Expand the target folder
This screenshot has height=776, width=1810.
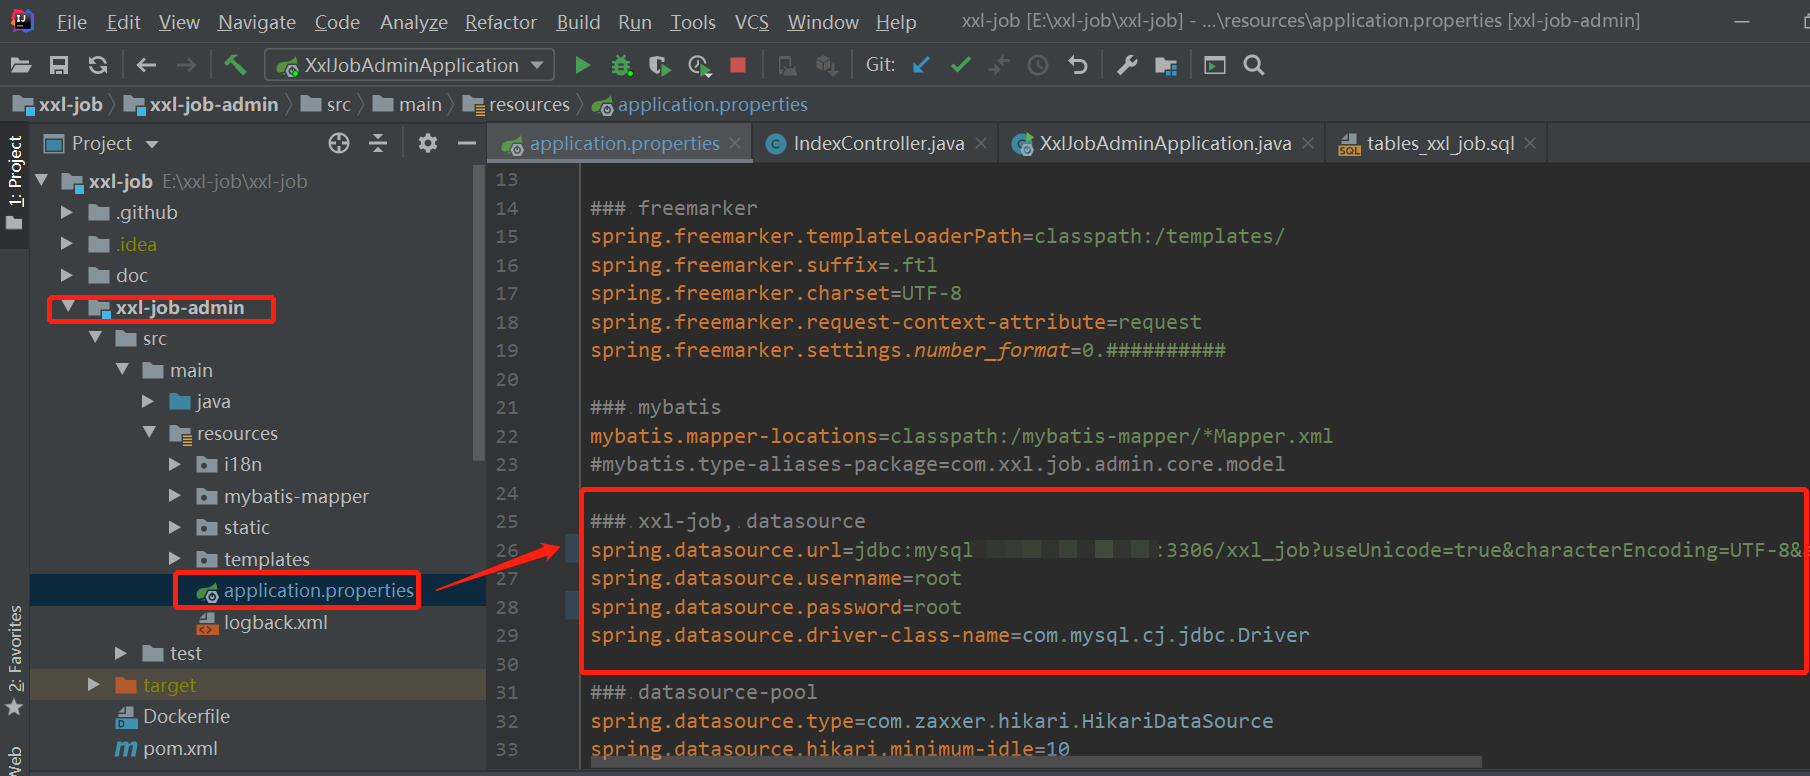click(x=94, y=685)
